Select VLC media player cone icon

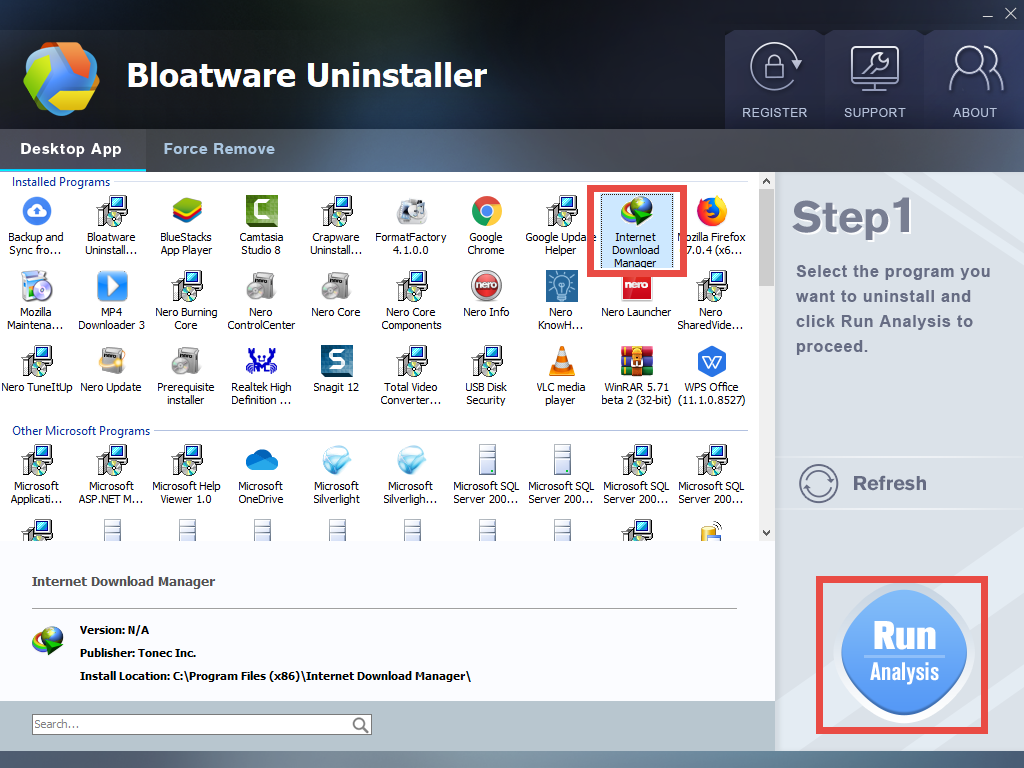tap(561, 361)
